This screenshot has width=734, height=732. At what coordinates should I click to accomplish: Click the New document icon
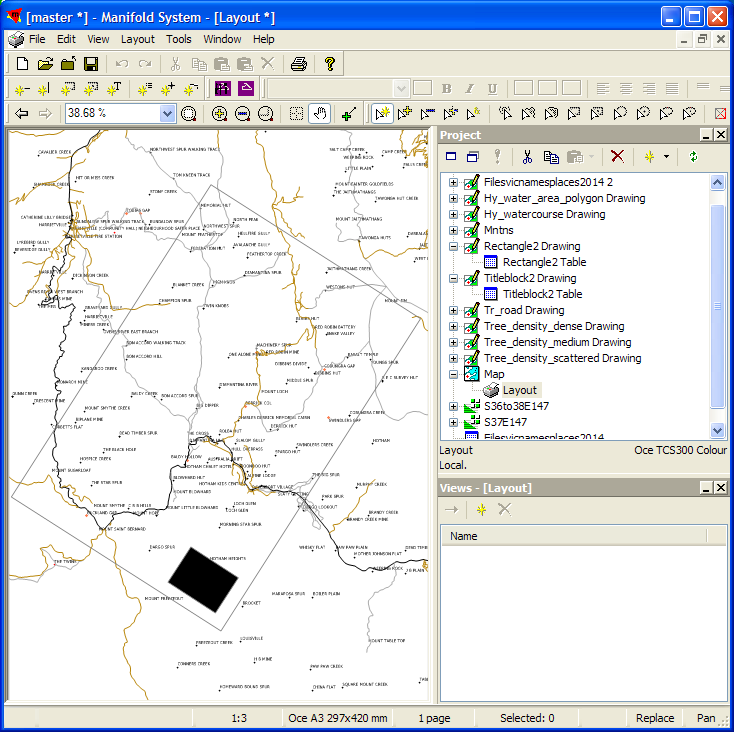coord(22,64)
